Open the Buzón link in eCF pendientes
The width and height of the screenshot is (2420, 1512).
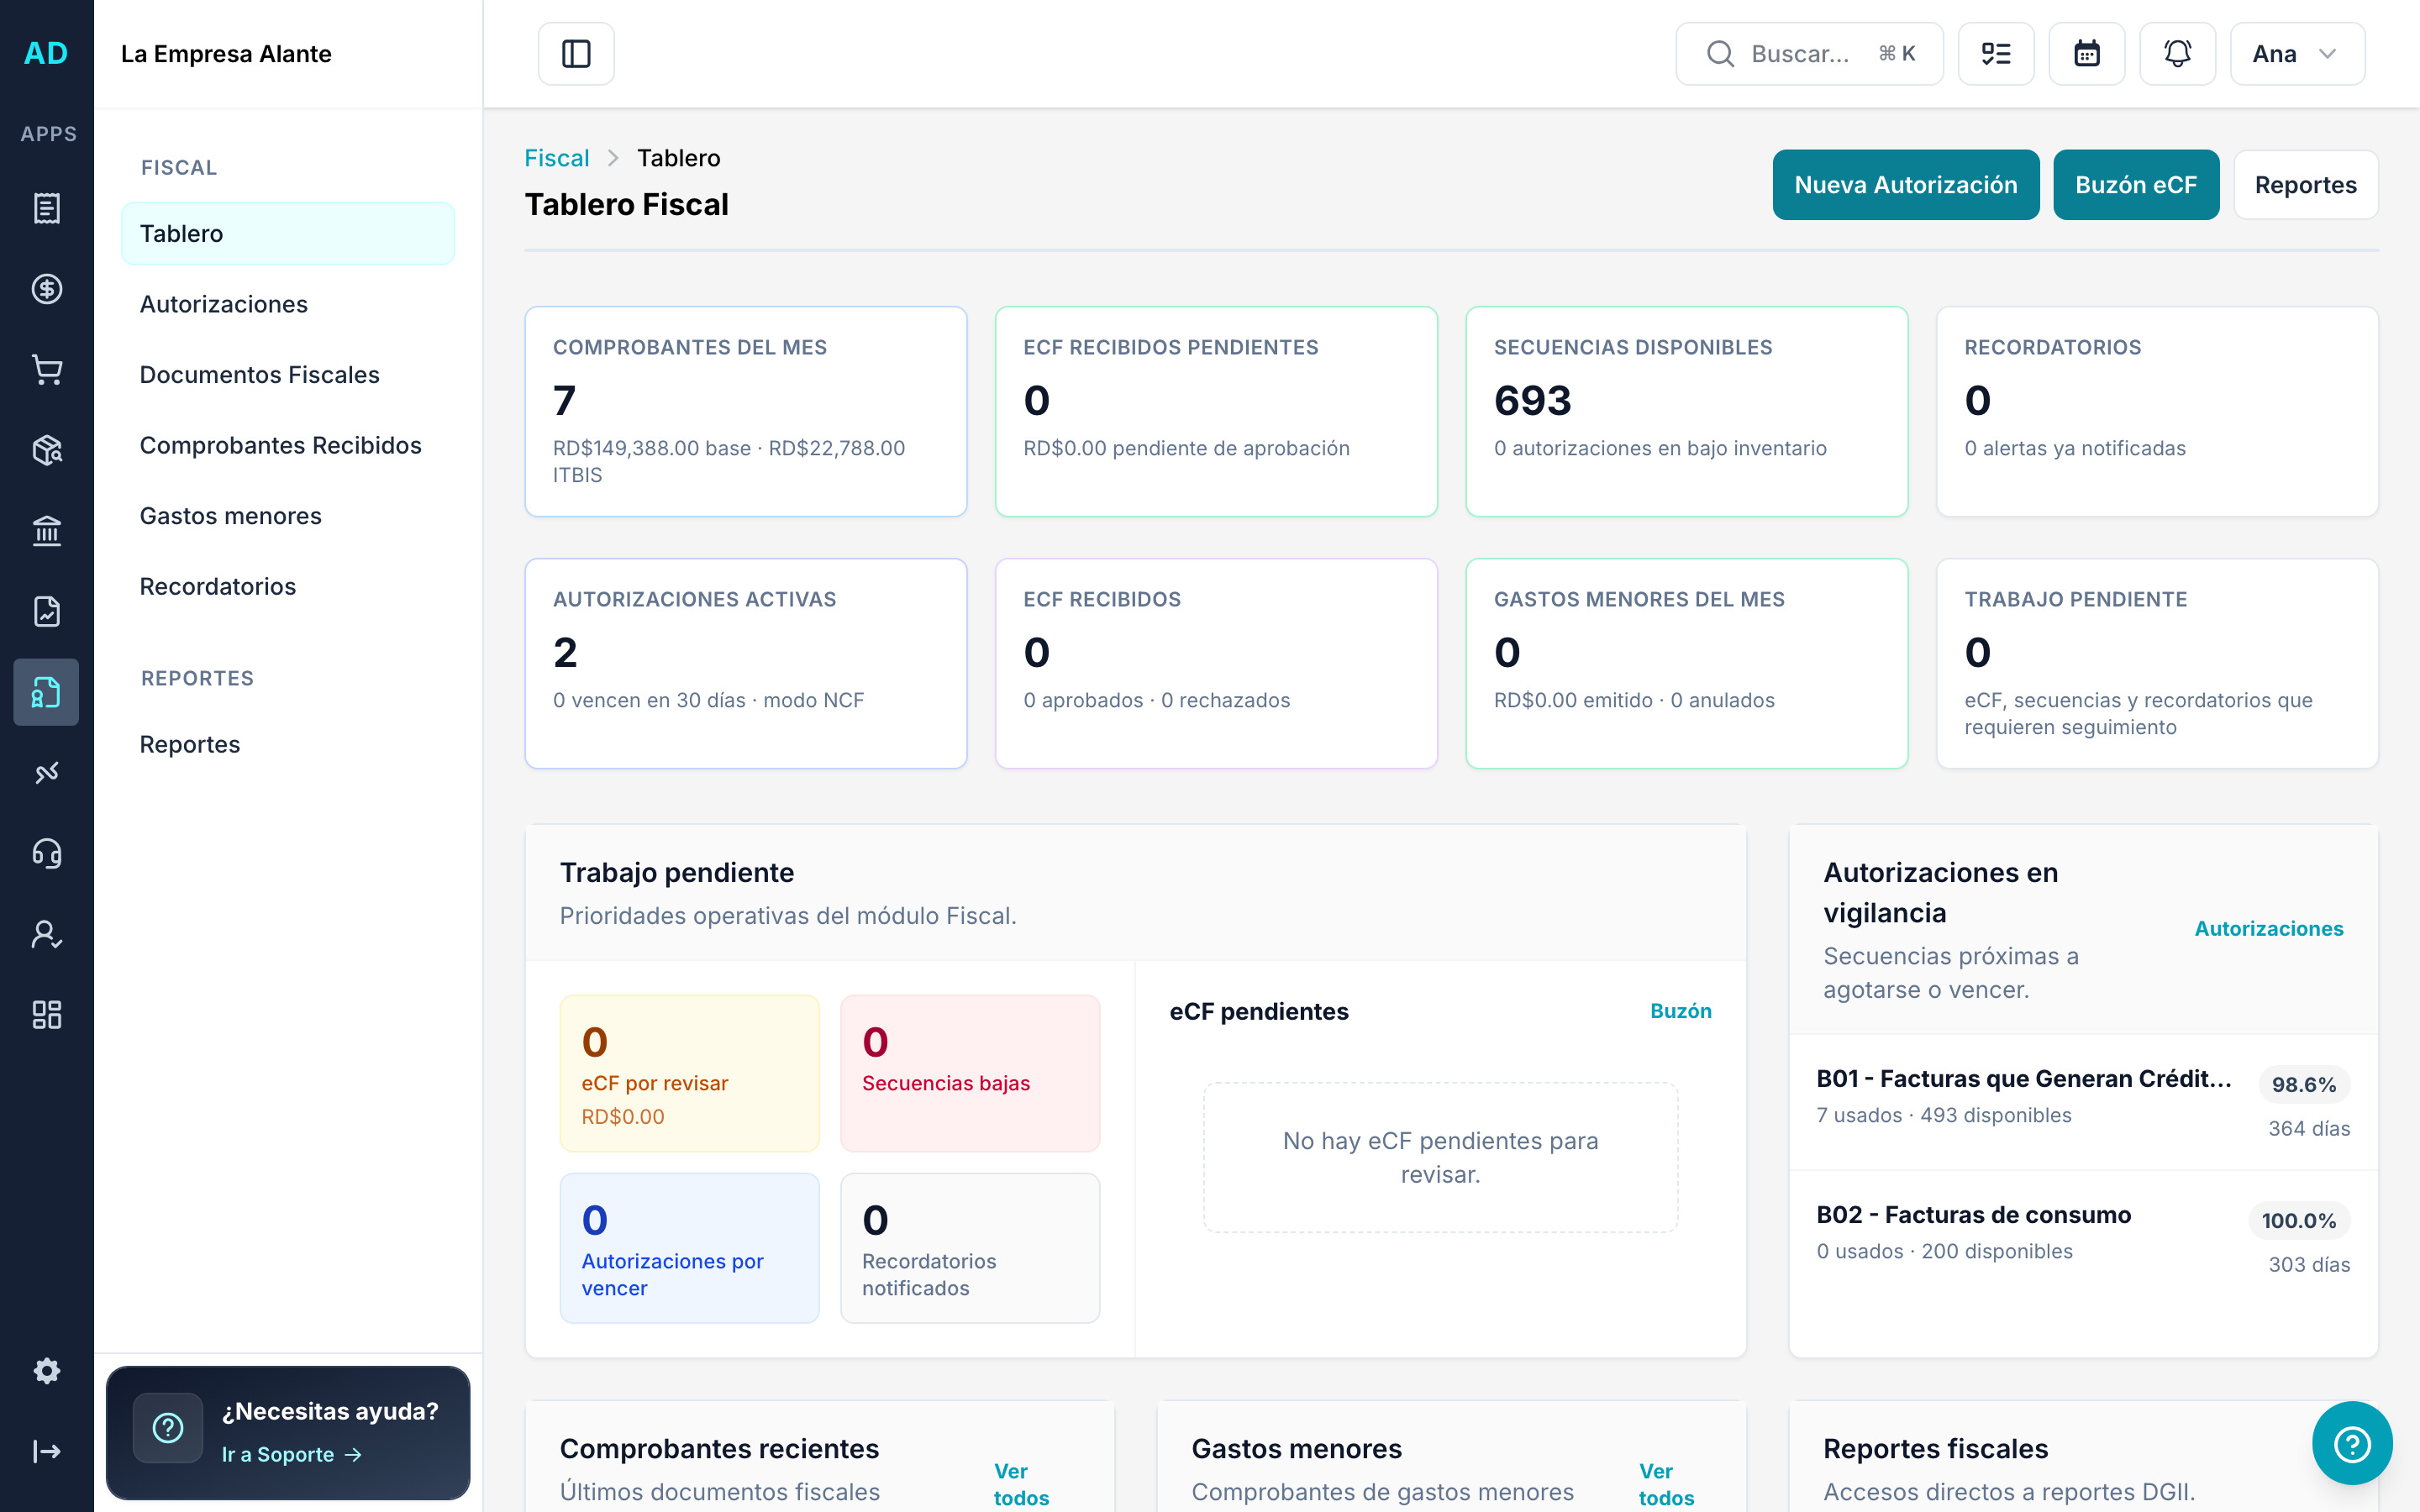tap(1680, 1011)
